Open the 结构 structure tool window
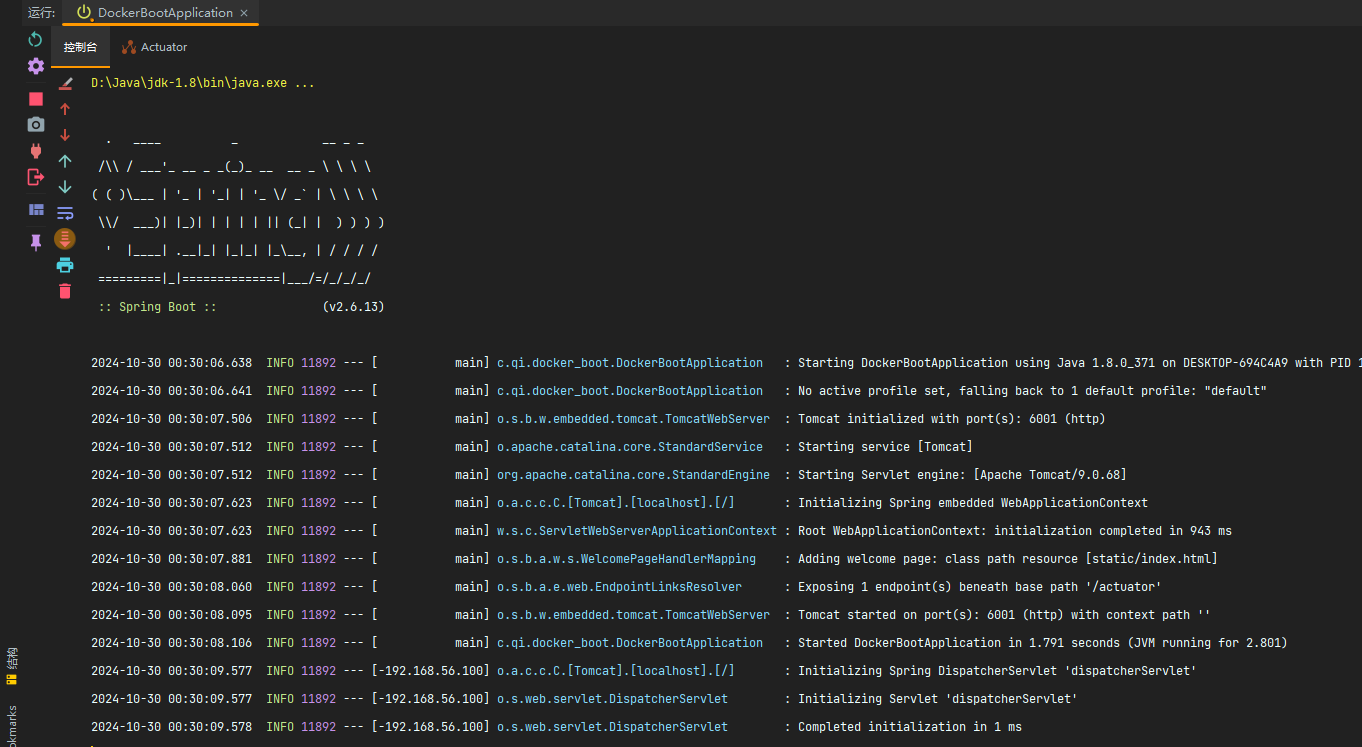The height and width of the screenshot is (747, 1362). coord(11,665)
